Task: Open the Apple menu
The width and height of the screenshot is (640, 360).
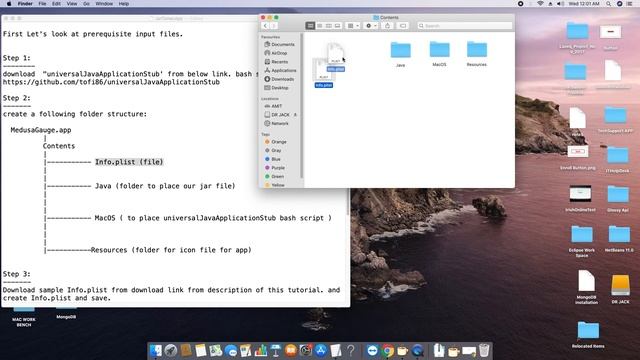Action: pyautogui.click(x=9, y=4)
